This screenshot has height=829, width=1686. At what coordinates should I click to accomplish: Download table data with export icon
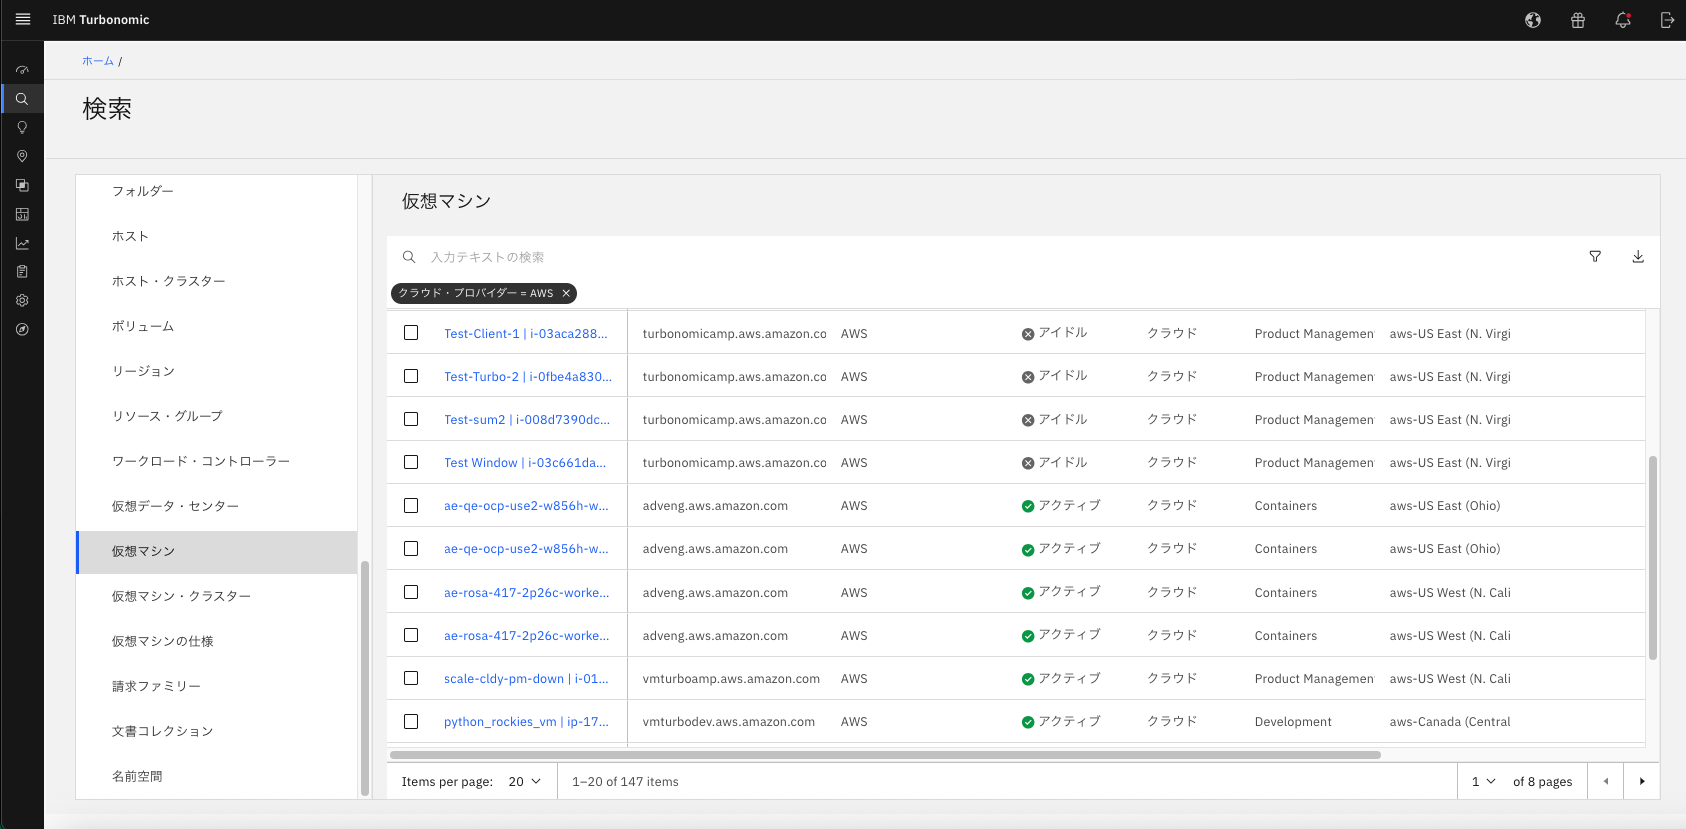coord(1638,257)
